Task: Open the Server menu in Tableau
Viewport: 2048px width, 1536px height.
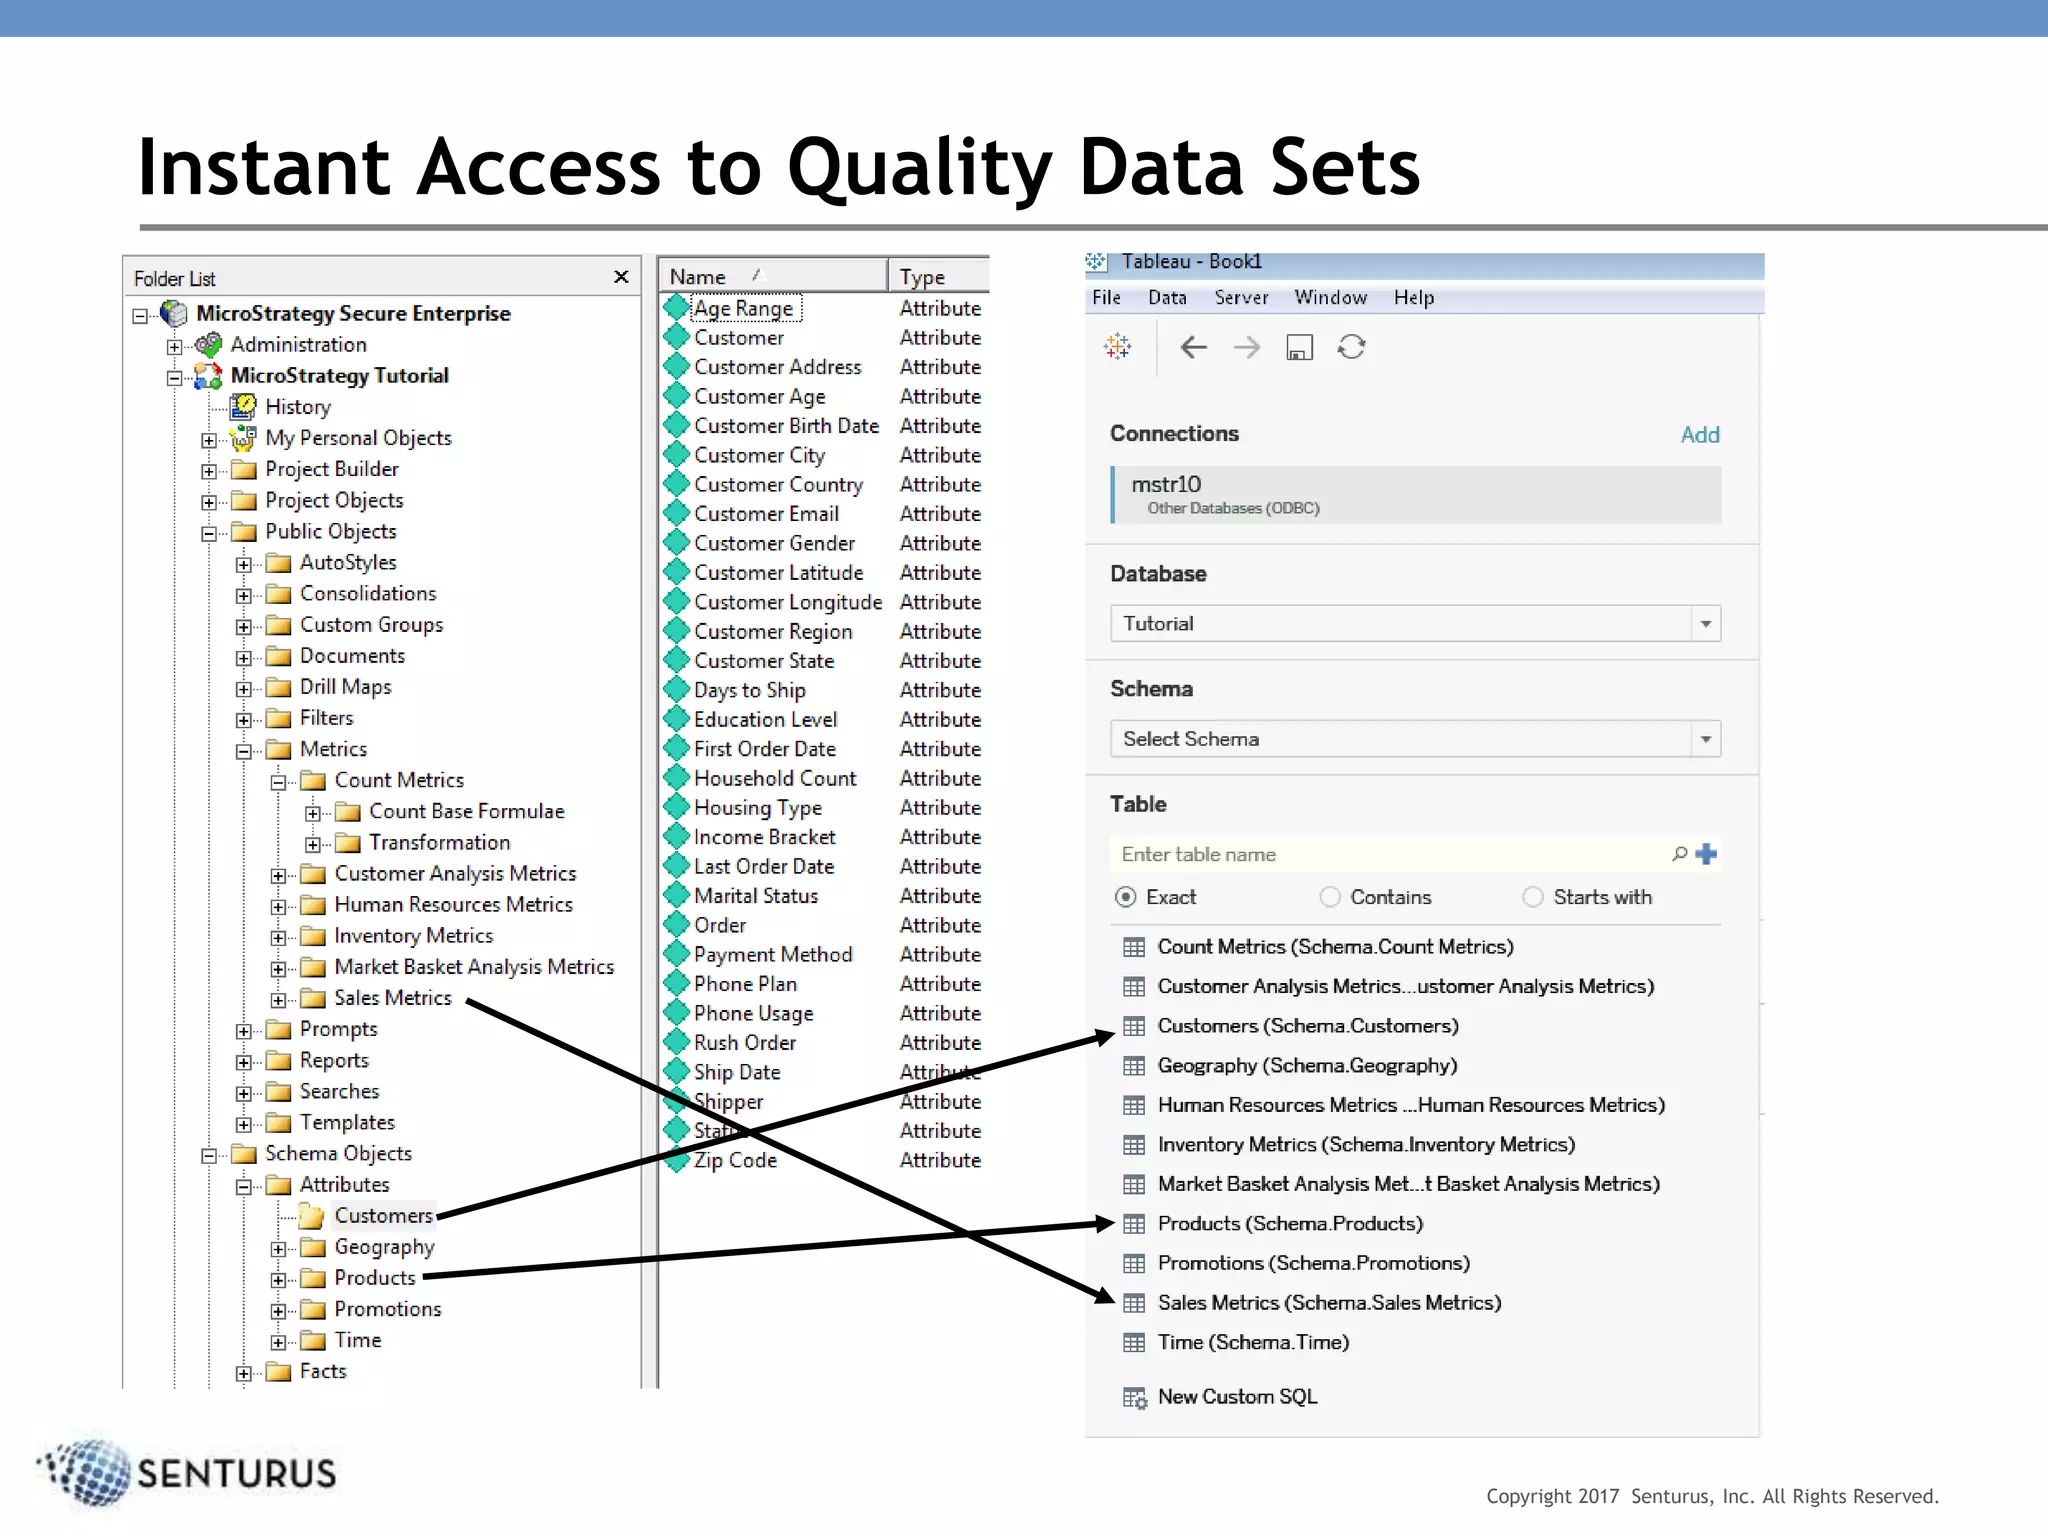Action: click(x=1241, y=298)
